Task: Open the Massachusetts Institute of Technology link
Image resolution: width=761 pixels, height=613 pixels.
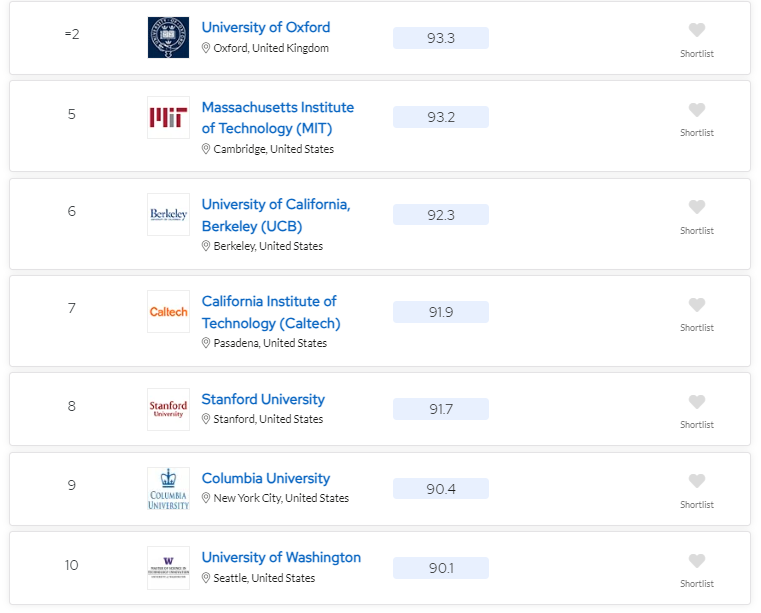Action: click(278, 117)
